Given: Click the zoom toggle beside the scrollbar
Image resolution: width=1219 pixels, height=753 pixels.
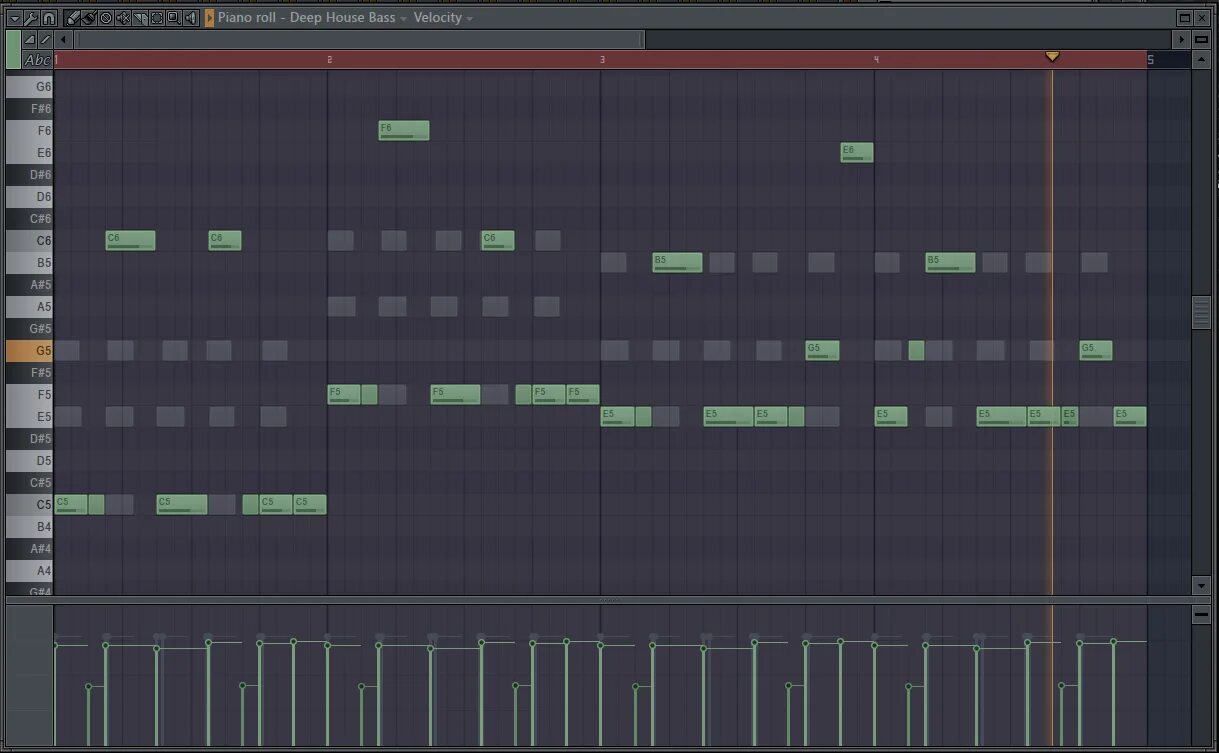Looking at the screenshot, I should tap(1201, 39).
